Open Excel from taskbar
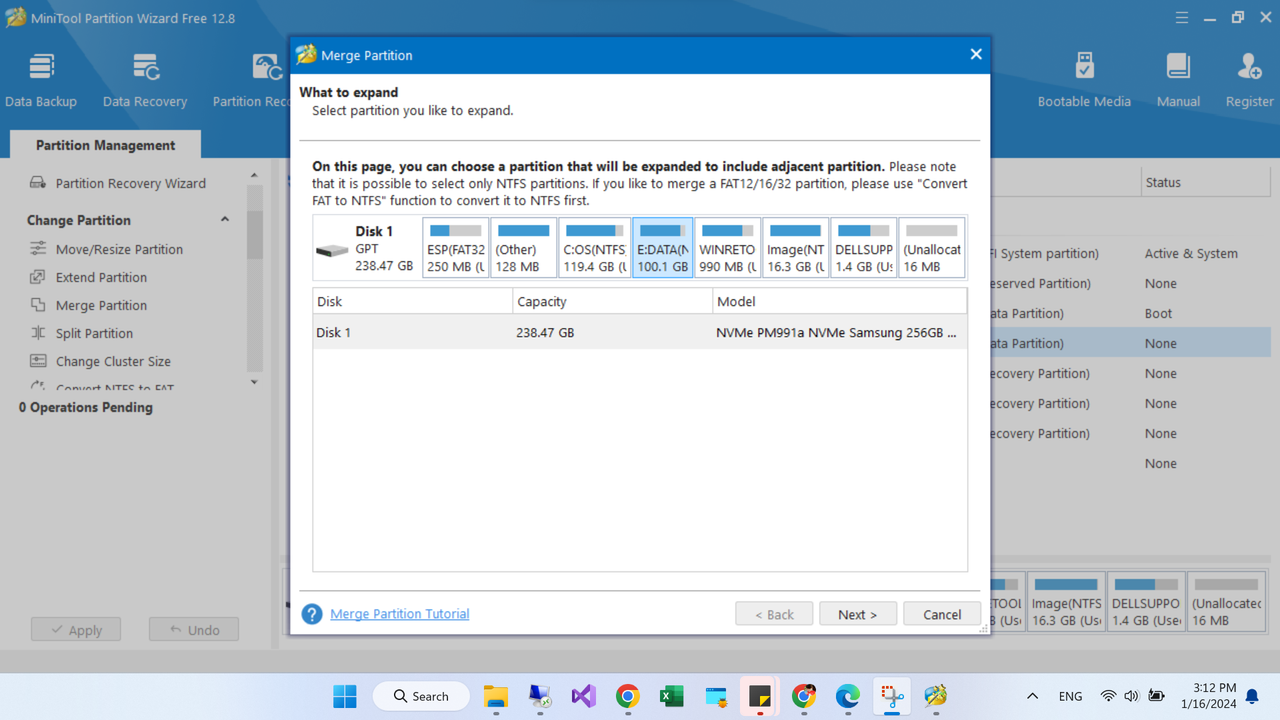This screenshot has width=1280, height=720. click(x=672, y=696)
